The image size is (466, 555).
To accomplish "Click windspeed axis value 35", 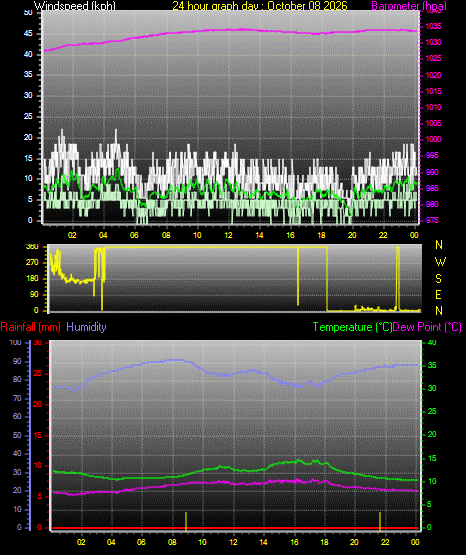I will [x=28, y=75].
